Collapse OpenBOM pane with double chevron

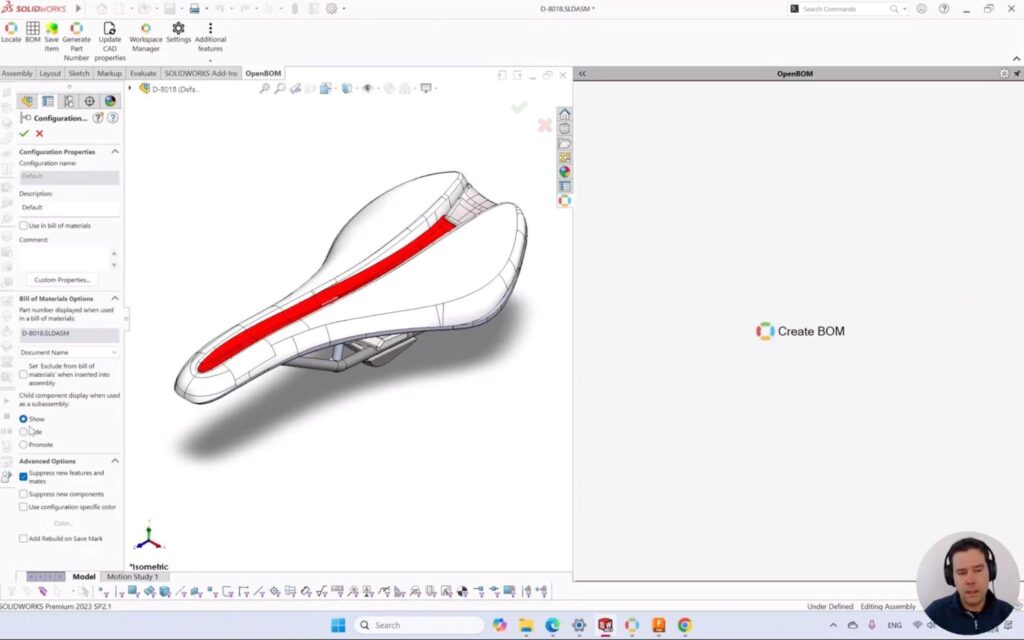(583, 73)
